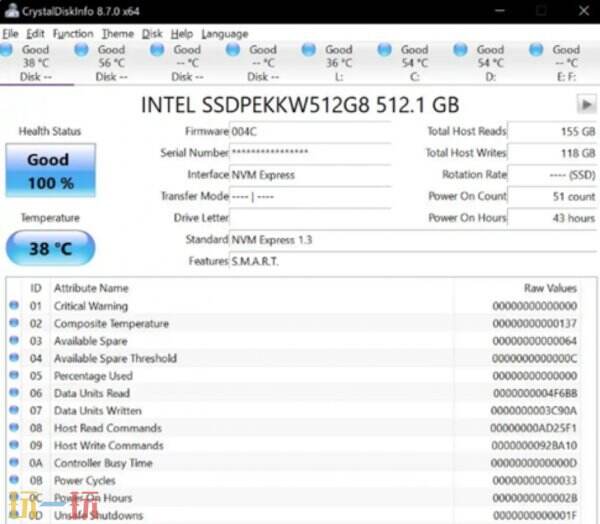Click the Power On Hours value 43 hours
The height and width of the screenshot is (524, 600).
point(552,218)
